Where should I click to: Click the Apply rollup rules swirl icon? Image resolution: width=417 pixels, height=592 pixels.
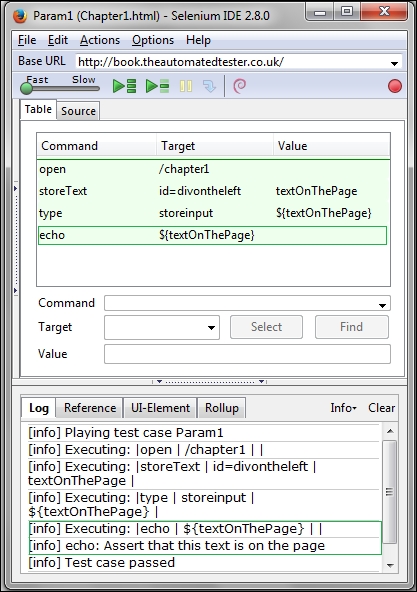coord(239,86)
